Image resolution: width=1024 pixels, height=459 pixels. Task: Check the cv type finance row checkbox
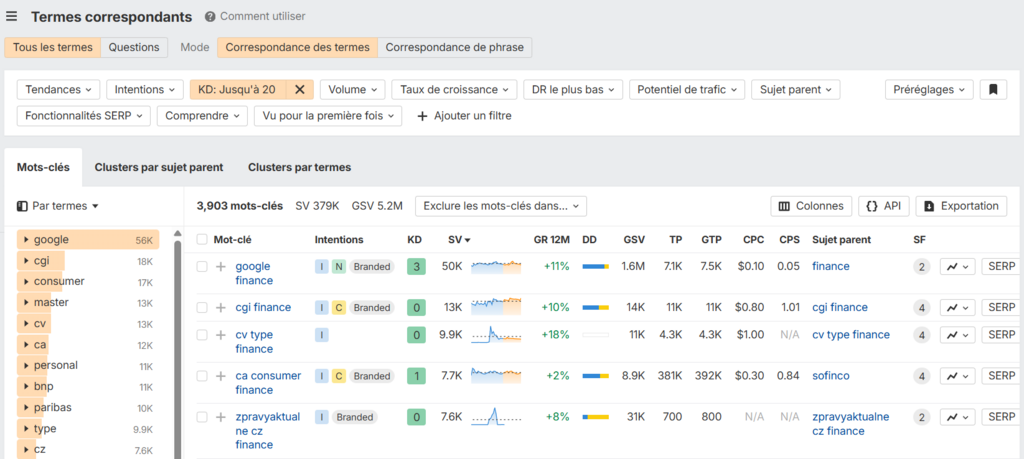click(x=202, y=335)
